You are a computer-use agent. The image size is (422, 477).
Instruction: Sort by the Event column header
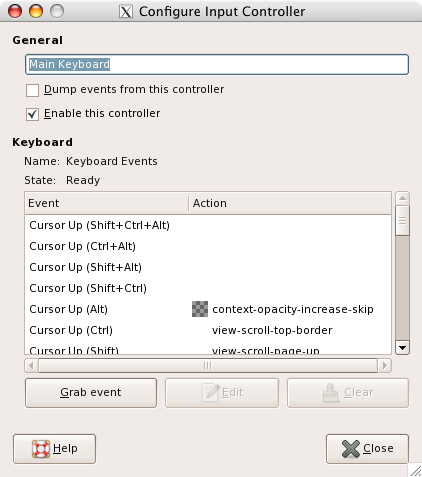click(x=106, y=203)
